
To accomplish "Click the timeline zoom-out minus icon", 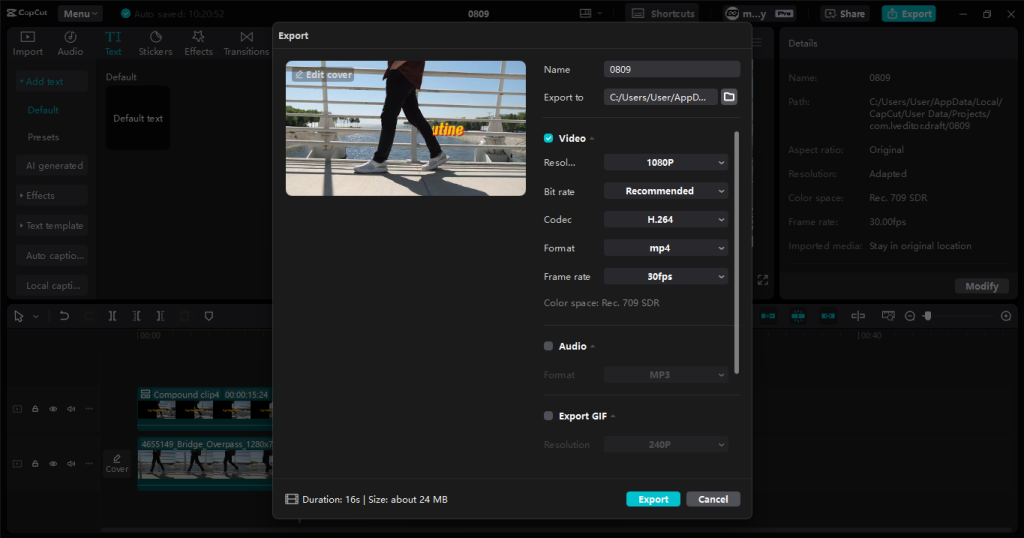I will tap(910, 316).
